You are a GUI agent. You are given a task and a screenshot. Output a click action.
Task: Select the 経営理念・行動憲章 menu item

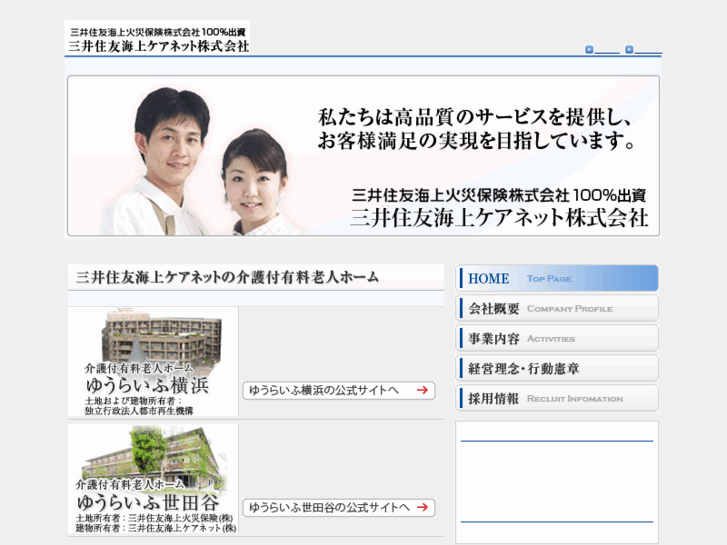[x=557, y=368]
